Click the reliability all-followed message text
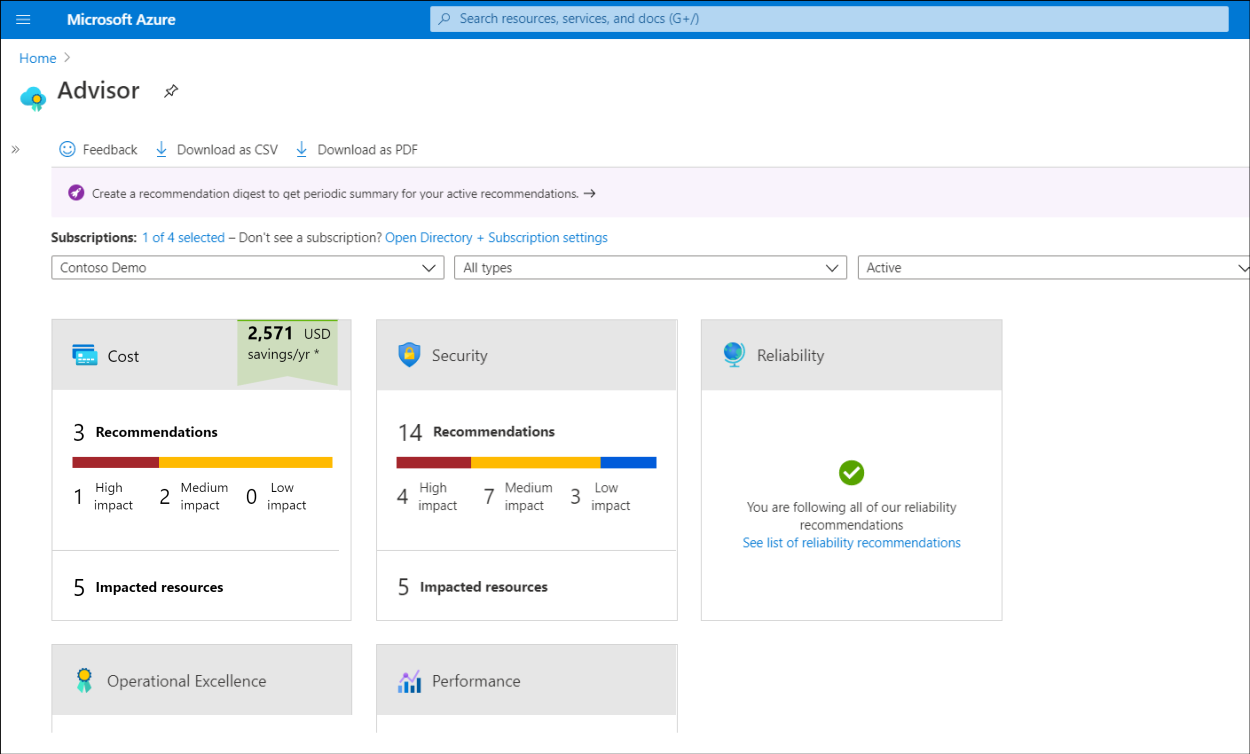This screenshot has height=754, width=1250. point(851,516)
